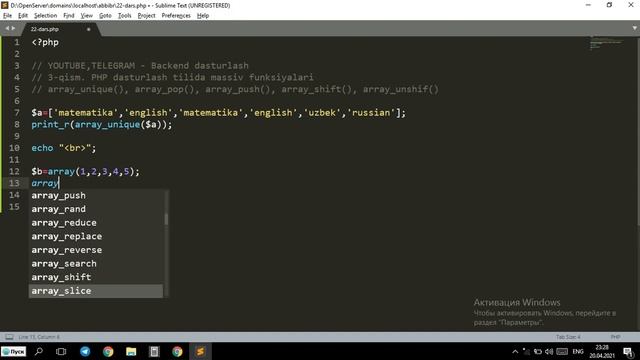Viewport: 640px width, 360px height.
Task: Click the Line 13, Column status text
Action: point(39,337)
